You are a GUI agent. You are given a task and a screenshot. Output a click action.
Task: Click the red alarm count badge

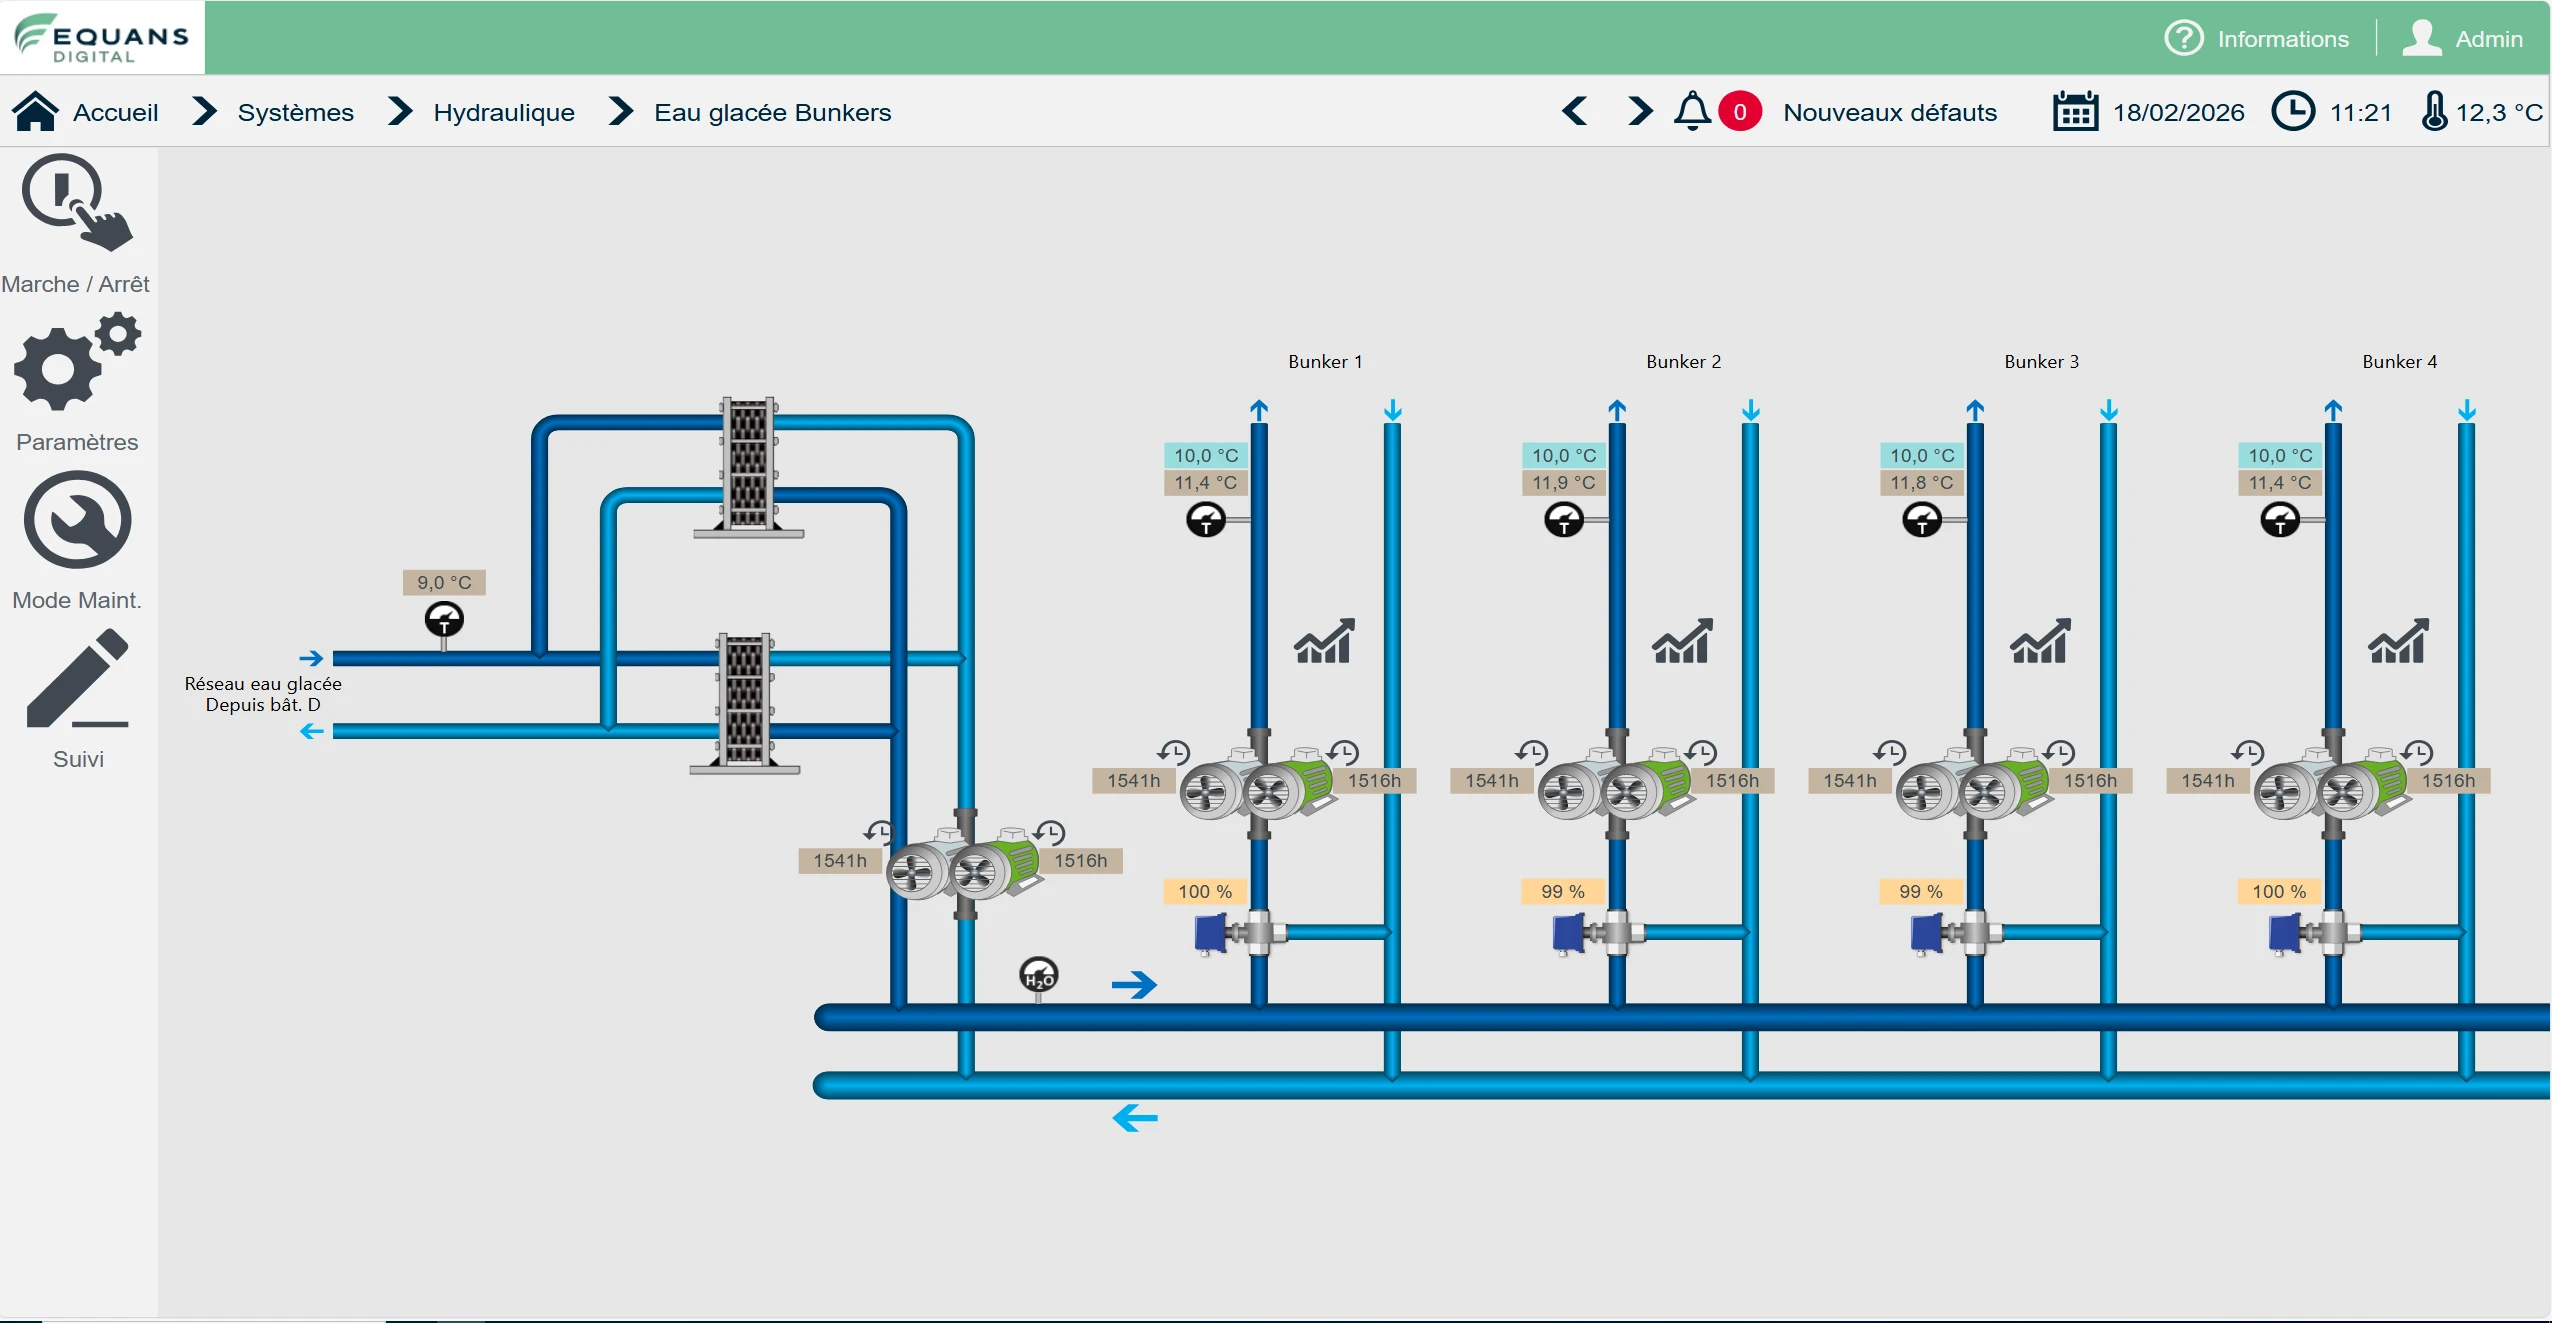(x=1740, y=112)
